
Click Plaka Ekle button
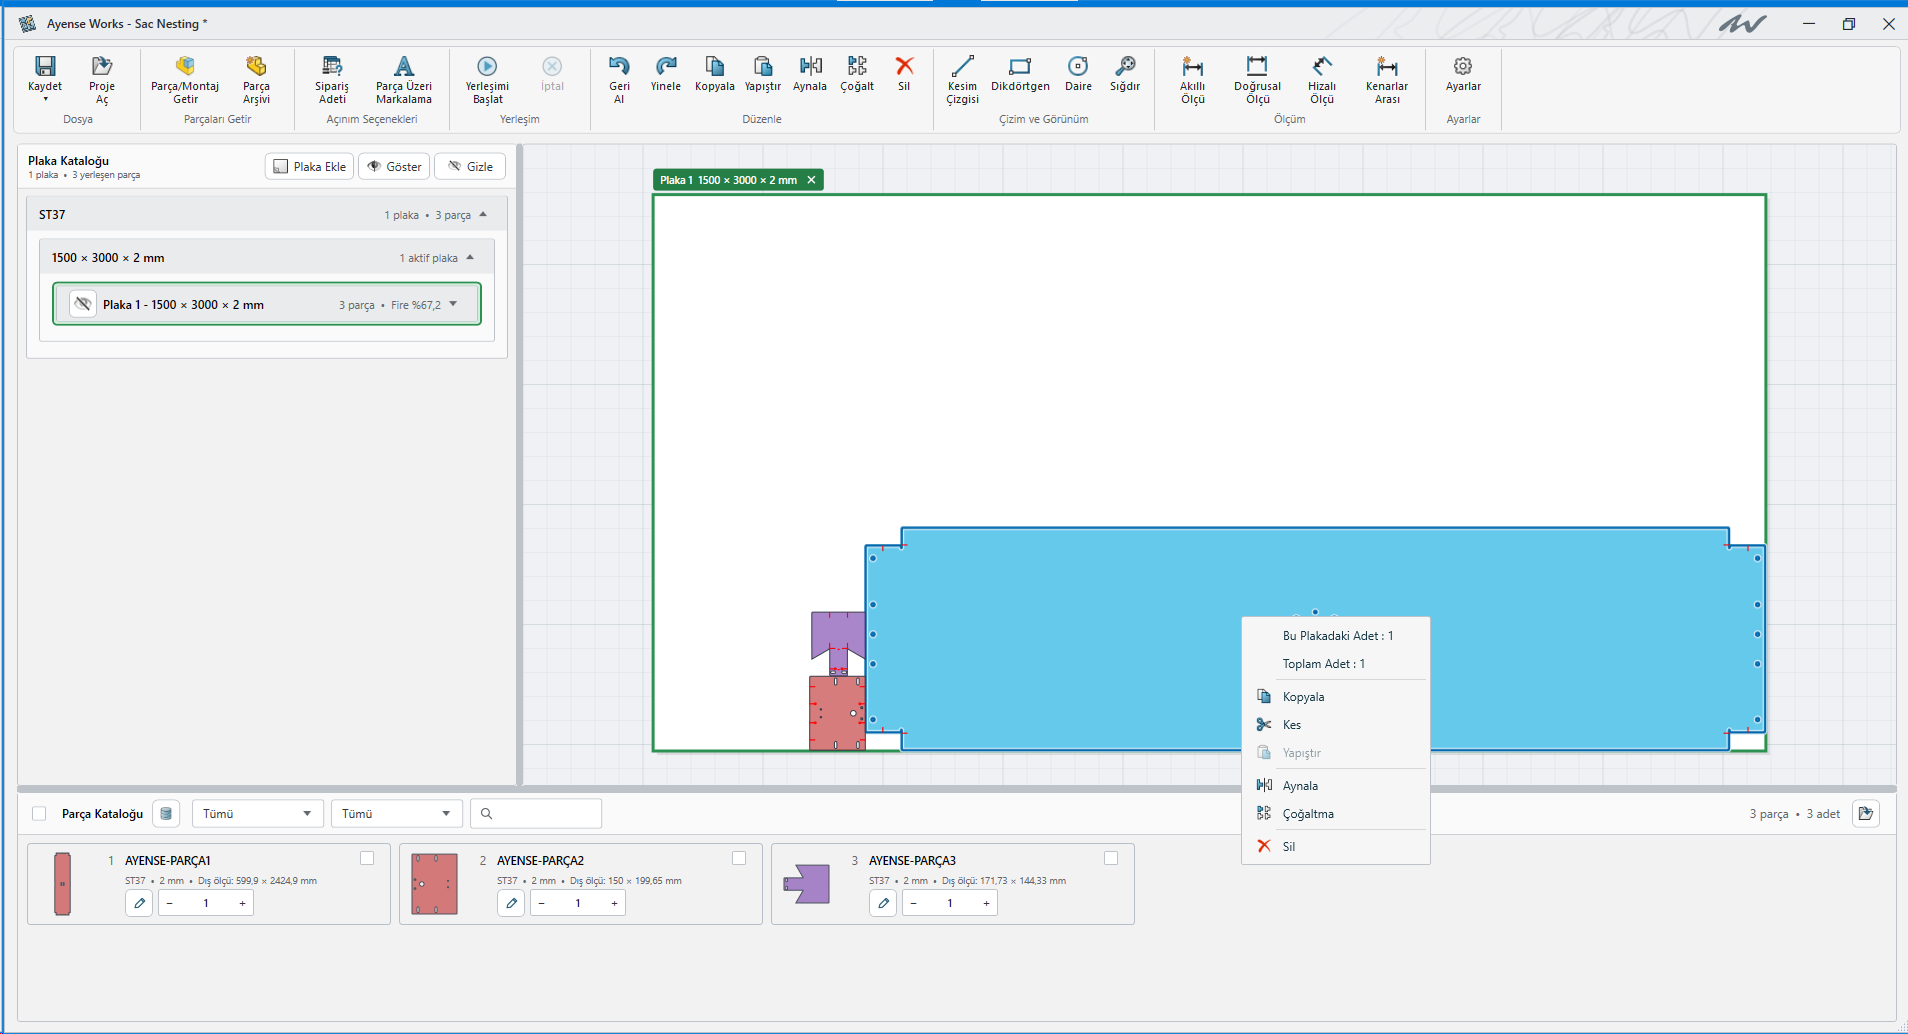[310, 166]
